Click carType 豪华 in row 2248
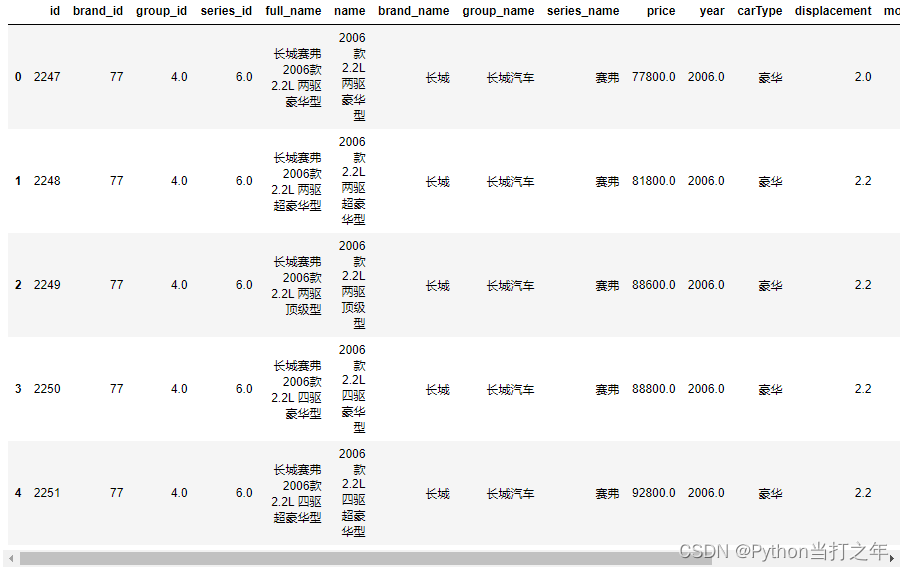Viewport: 904px width, 571px height. (770, 181)
